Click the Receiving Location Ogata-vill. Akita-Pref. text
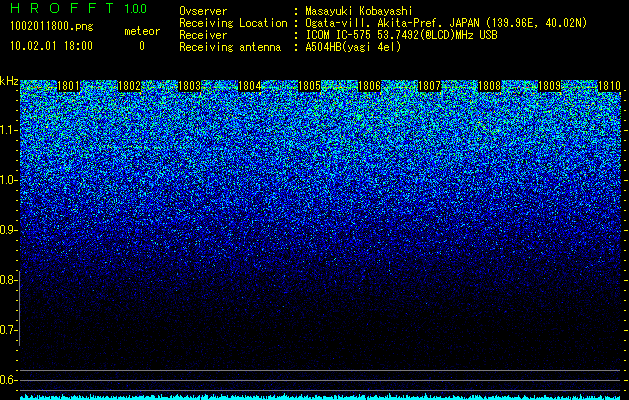The width and height of the screenshot is (629, 400). click(445, 23)
